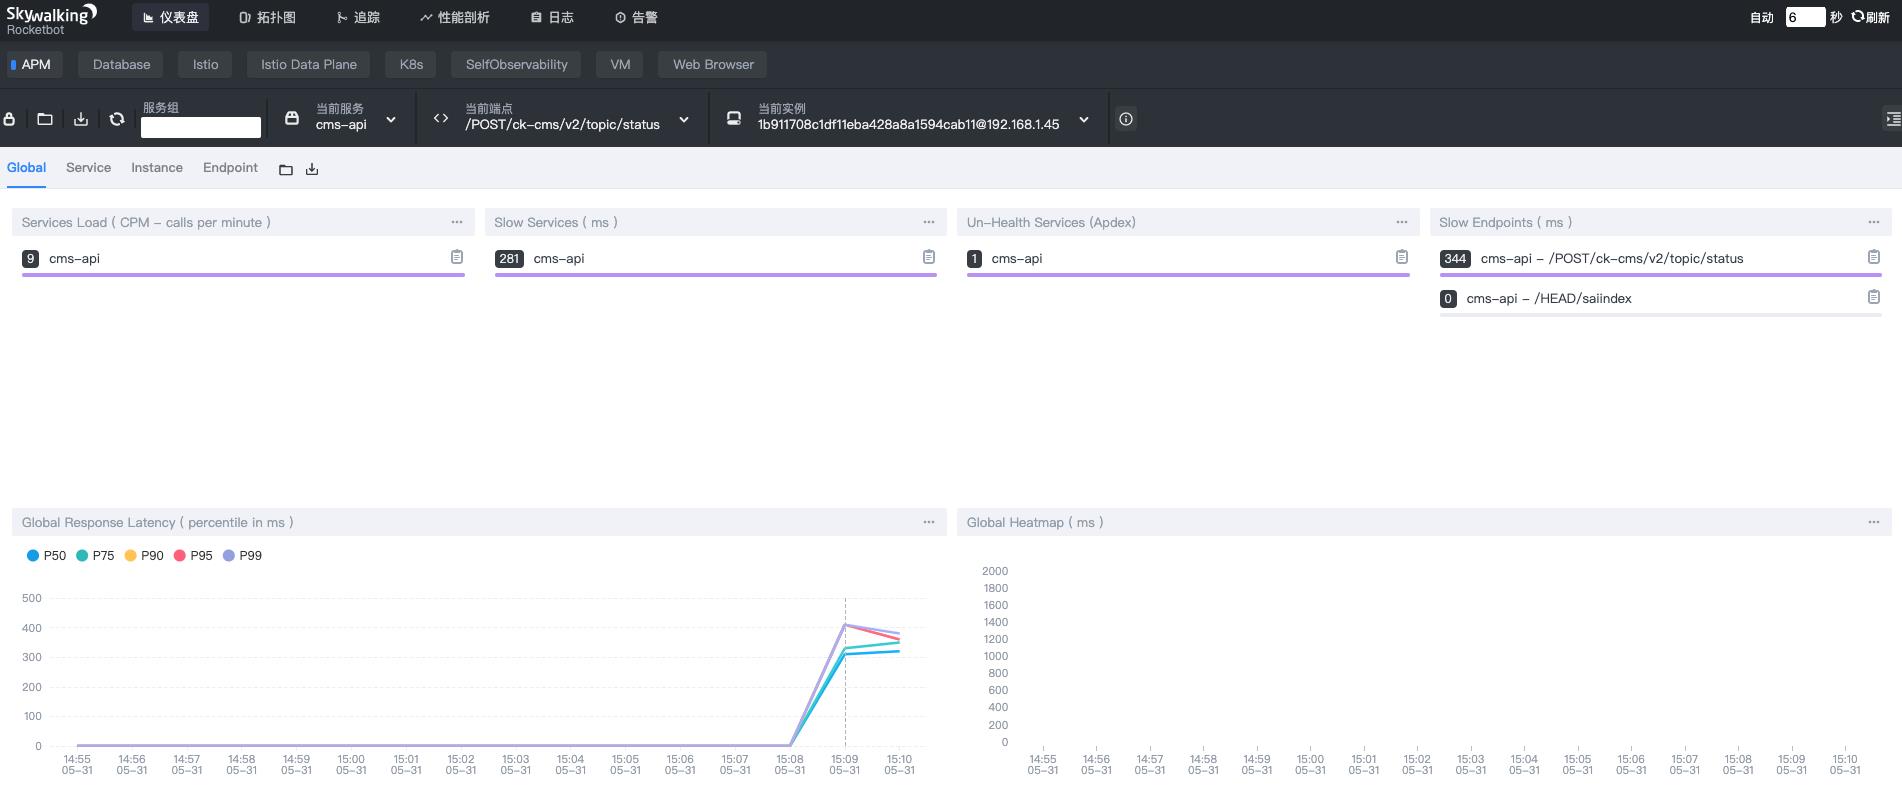Click cms-api in Un-Health Services list

point(1017,258)
